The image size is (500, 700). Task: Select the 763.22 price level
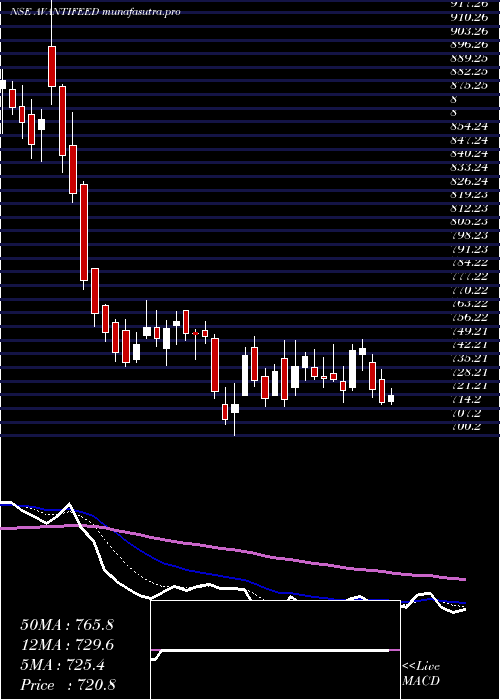[469, 304]
